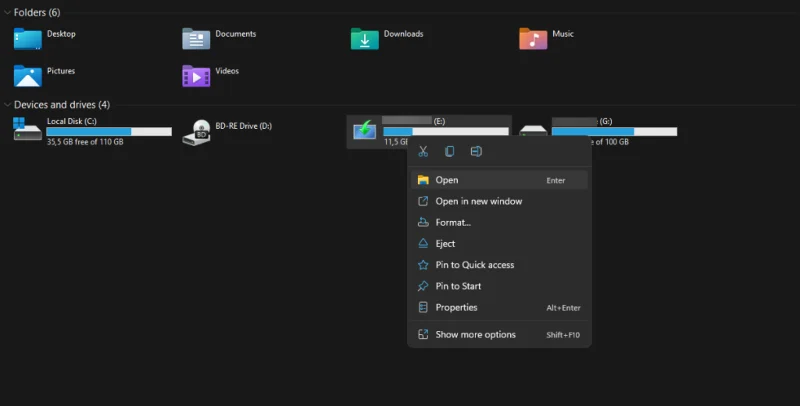Pin the drive to Quick access
This screenshot has height=406, width=800.
tap(499, 265)
